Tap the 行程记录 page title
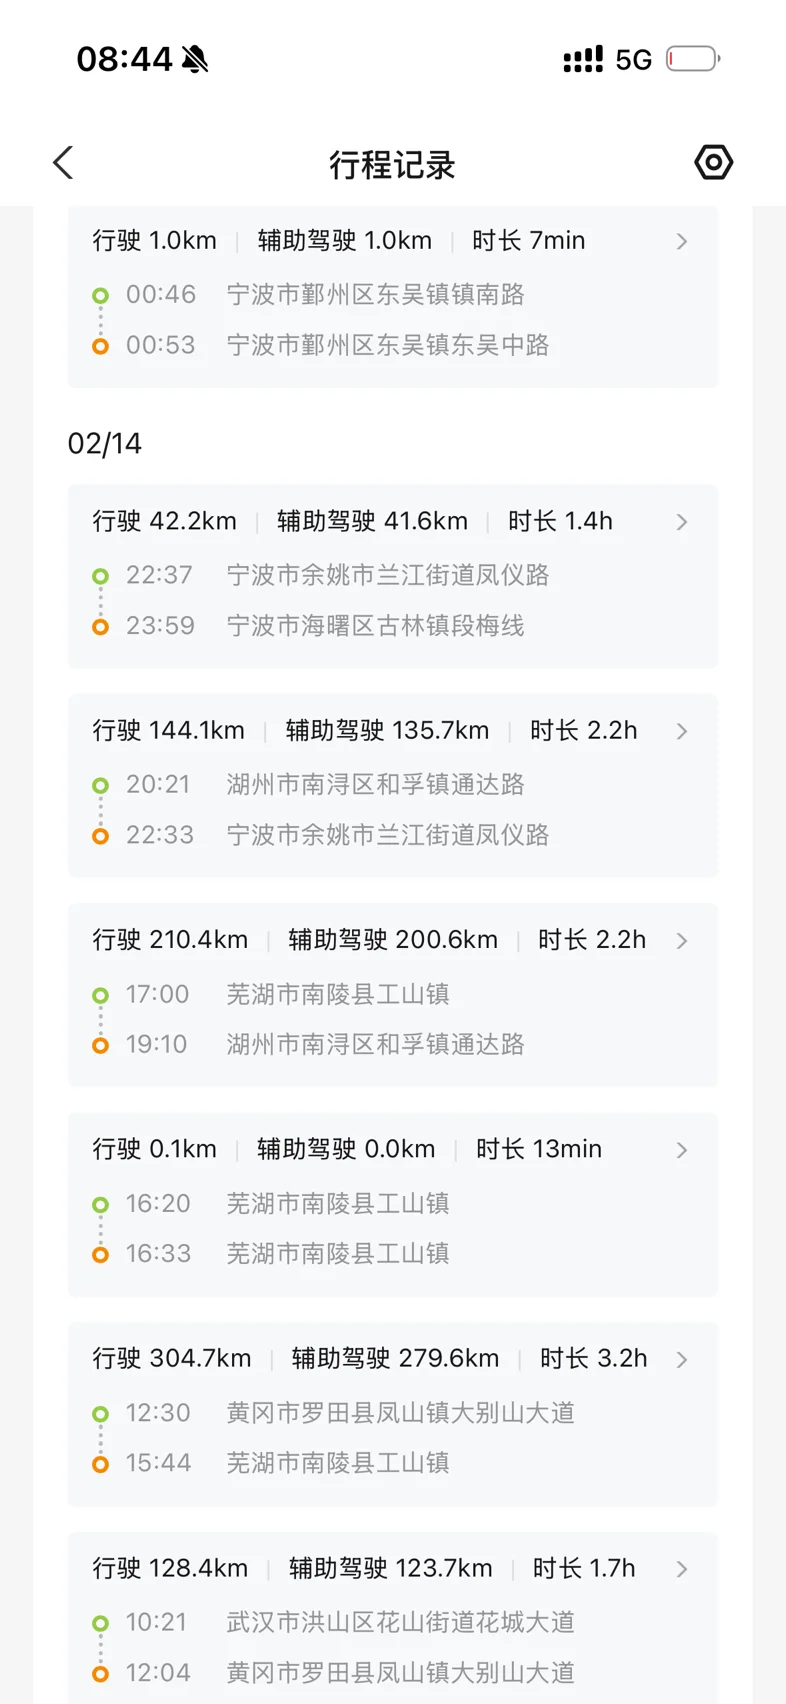Screen dimensions: 786x1704 point(392,165)
